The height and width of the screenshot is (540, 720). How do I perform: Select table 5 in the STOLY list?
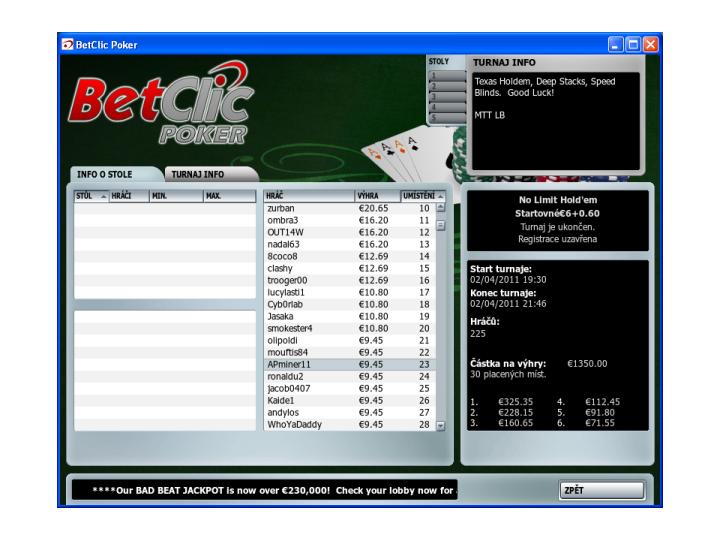tap(446, 117)
